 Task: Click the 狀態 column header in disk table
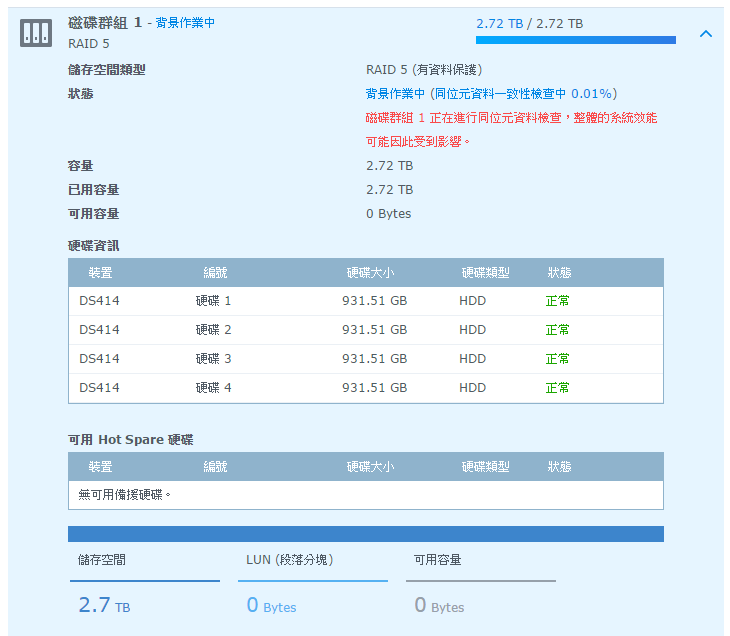point(559,272)
